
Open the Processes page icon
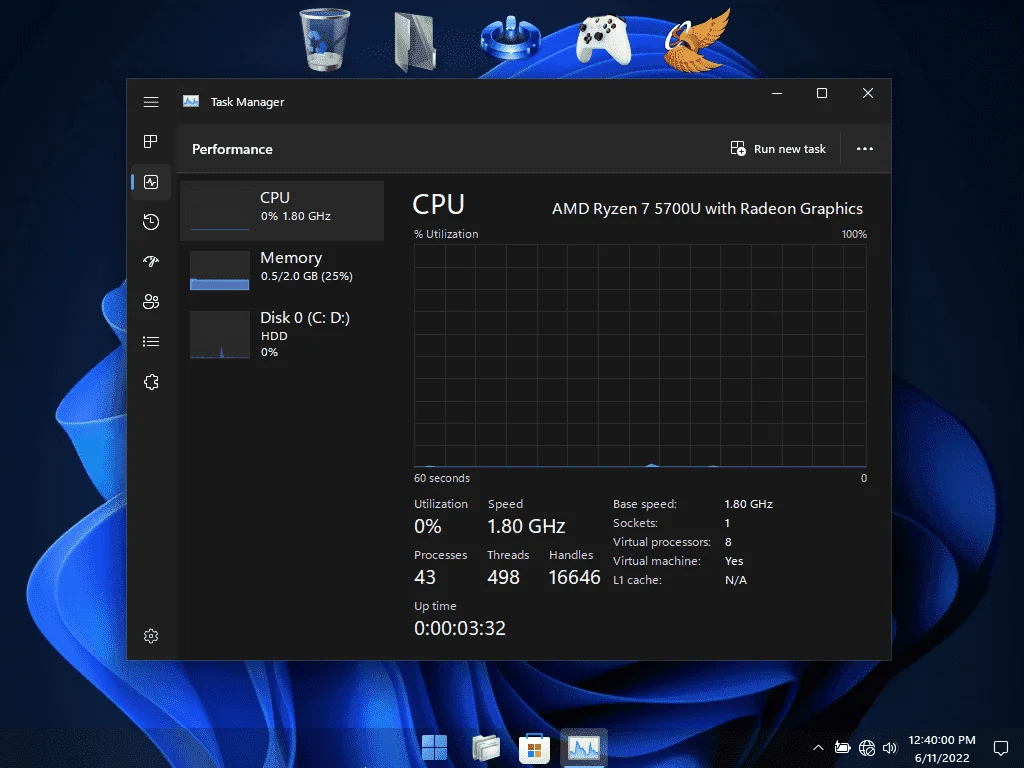click(151, 141)
